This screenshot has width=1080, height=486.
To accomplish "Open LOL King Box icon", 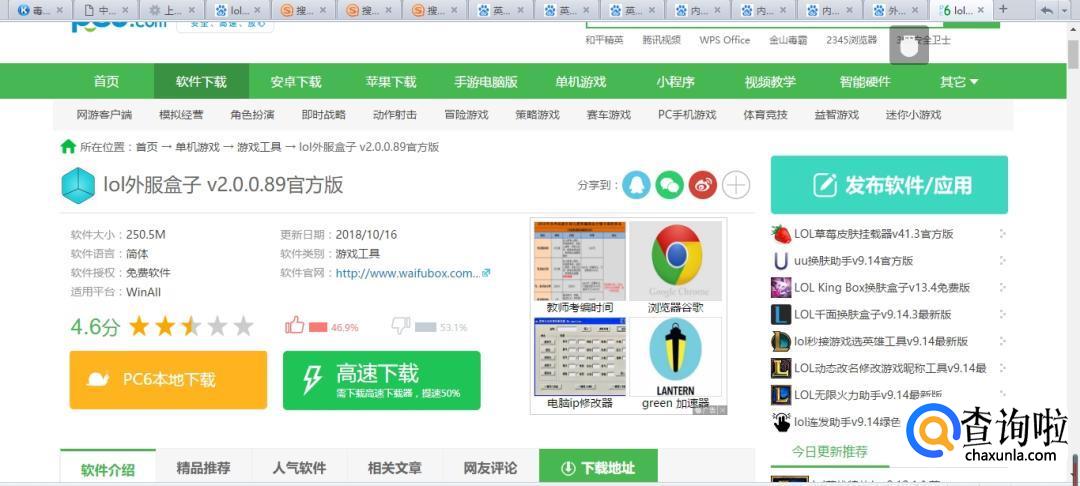I will tap(781, 288).
